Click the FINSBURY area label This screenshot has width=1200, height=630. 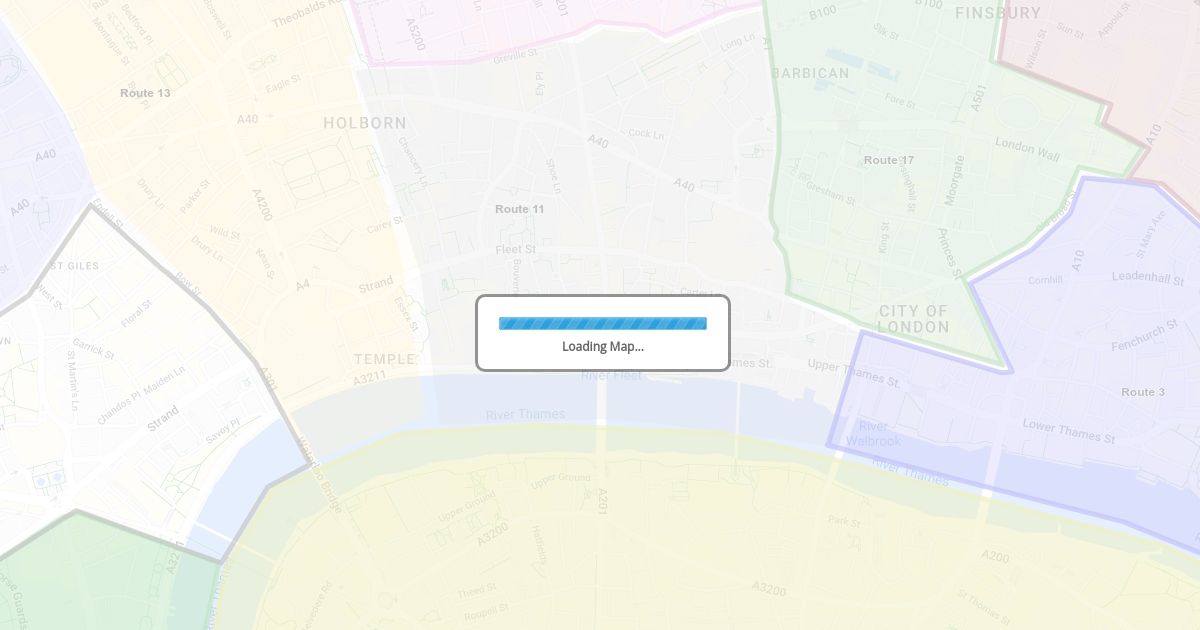click(x=998, y=13)
